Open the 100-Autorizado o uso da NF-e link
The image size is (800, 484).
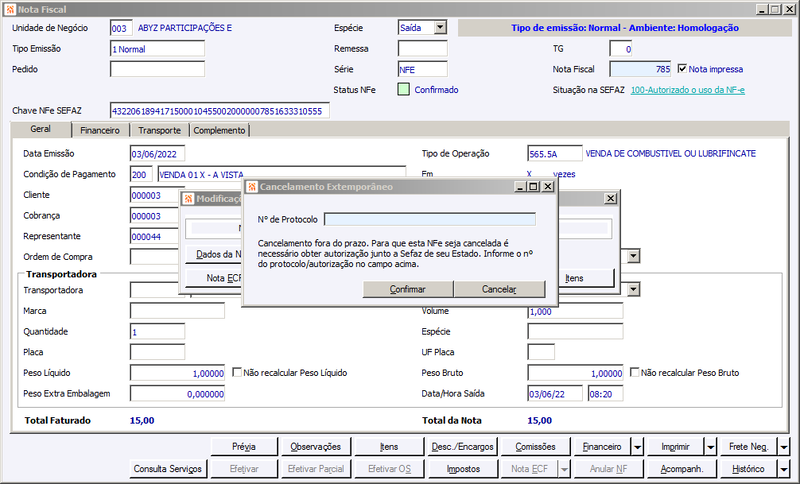point(688,90)
